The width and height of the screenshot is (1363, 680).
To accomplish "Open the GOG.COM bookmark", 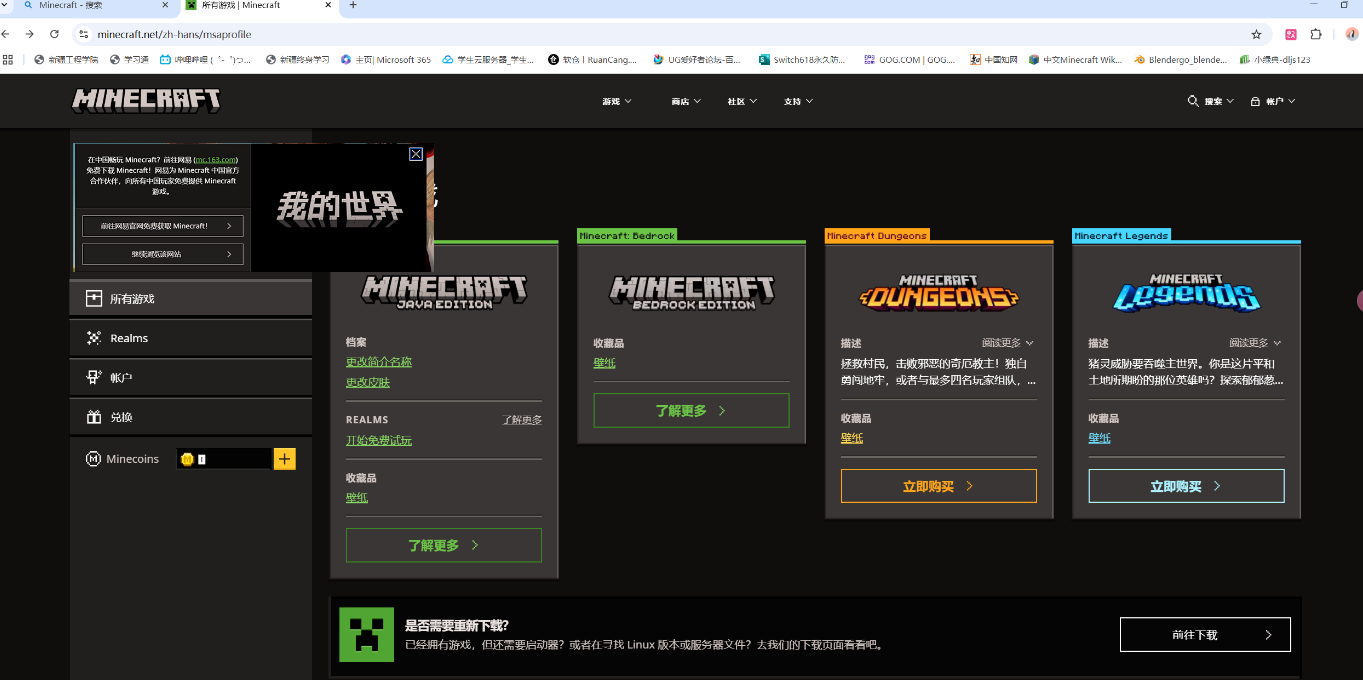I will pos(909,59).
